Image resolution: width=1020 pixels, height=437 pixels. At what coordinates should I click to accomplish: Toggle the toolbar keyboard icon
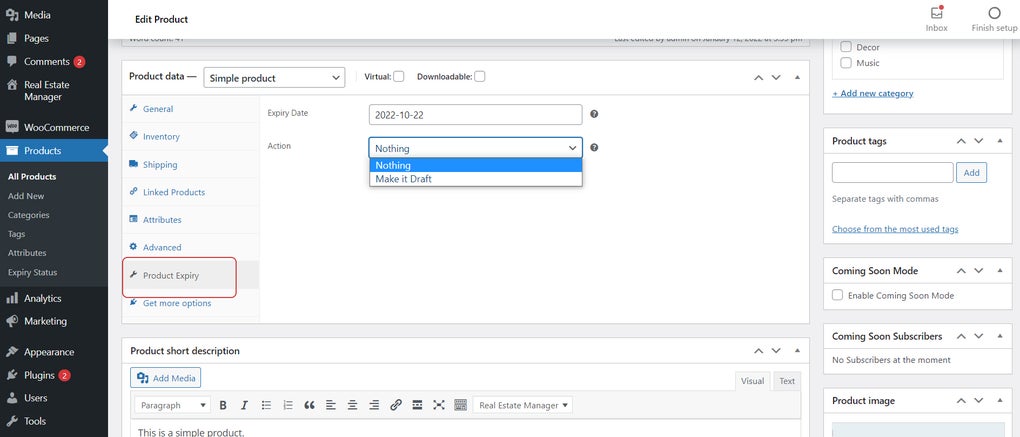click(460, 405)
